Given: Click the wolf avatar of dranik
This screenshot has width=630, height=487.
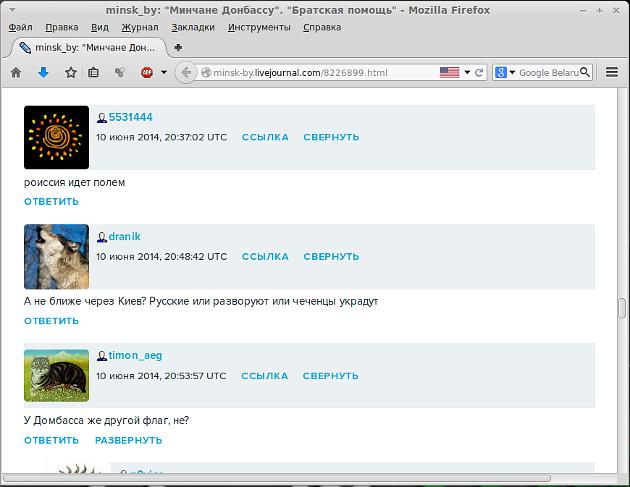Looking at the screenshot, I should coord(56,256).
